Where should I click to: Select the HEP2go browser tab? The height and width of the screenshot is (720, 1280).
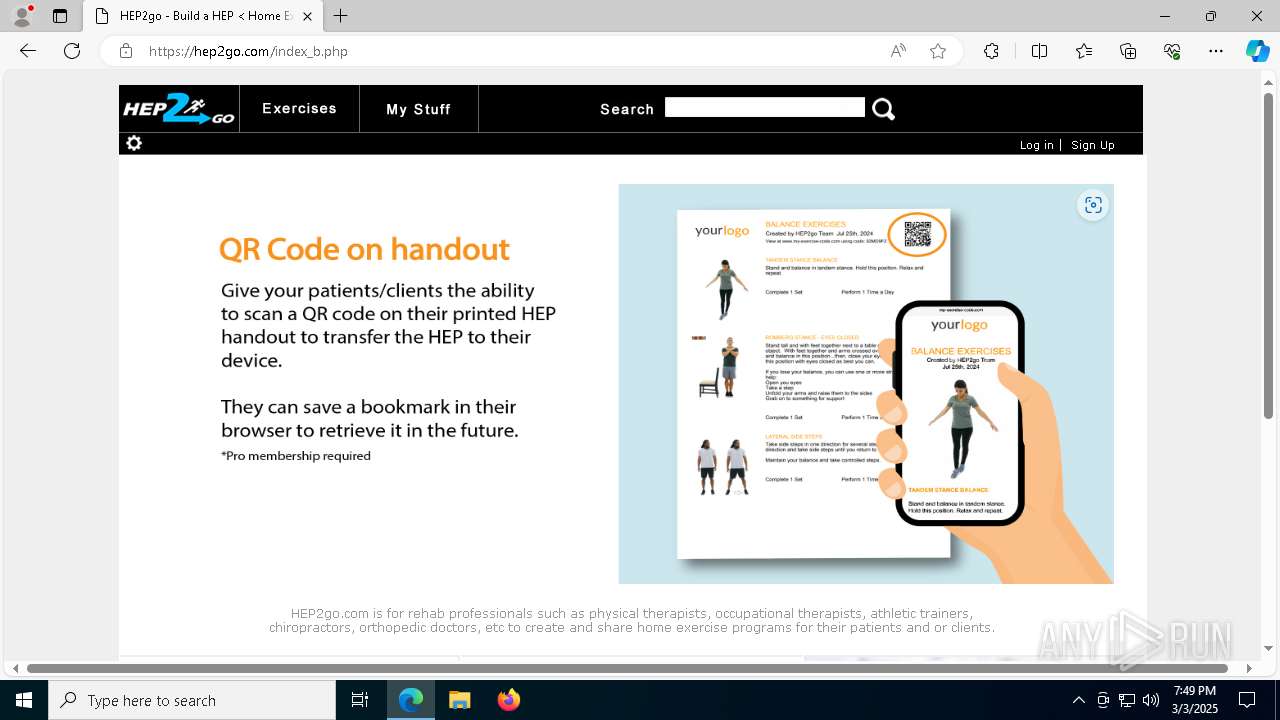click(202, 16)
